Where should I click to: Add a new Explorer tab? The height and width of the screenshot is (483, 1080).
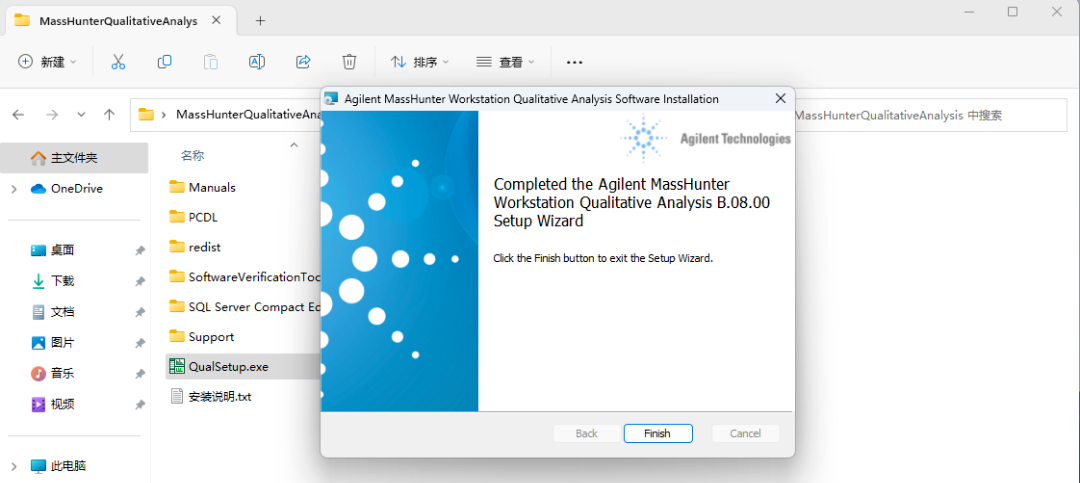(260, 21)
